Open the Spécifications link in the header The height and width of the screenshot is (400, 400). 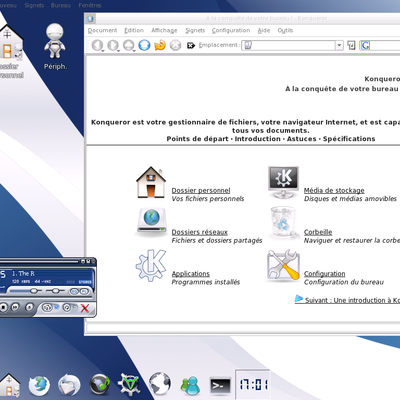349,139
